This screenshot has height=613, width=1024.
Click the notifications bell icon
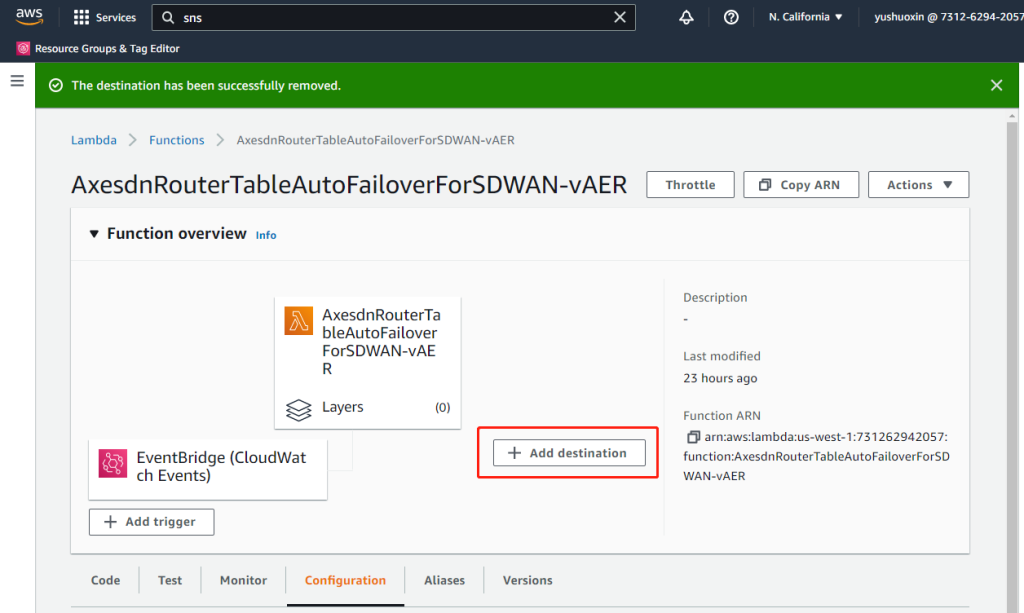pos(686,17)
